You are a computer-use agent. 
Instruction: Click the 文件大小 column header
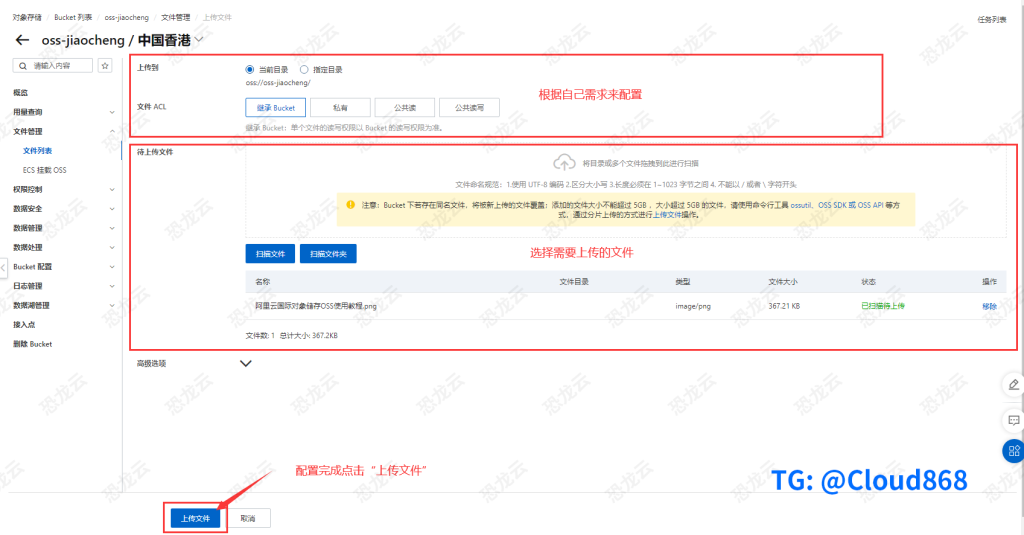pyautogui.click(x=782, y=282)
